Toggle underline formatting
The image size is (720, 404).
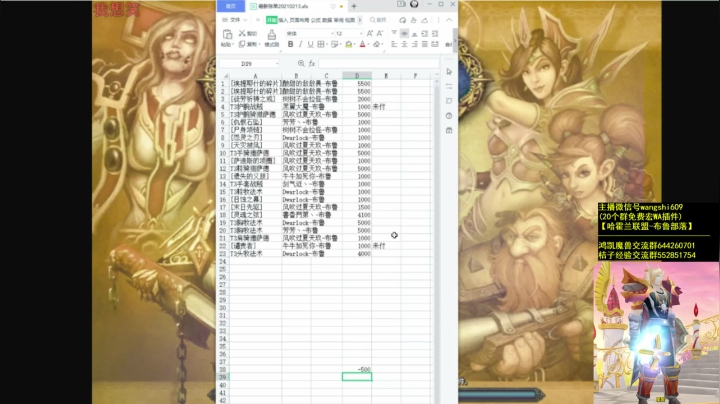[310, 44]
